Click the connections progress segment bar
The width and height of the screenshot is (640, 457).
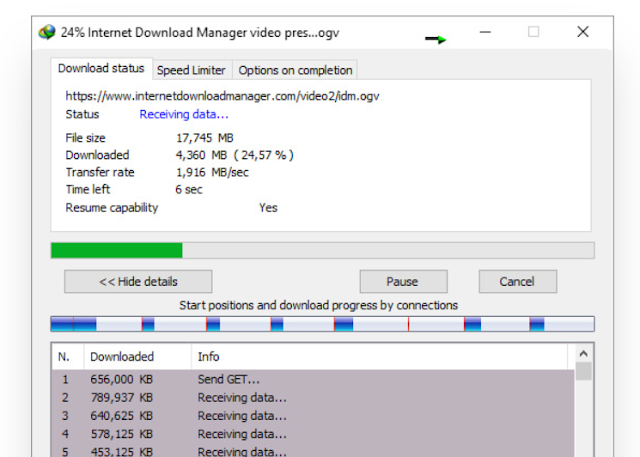[322, 324]
